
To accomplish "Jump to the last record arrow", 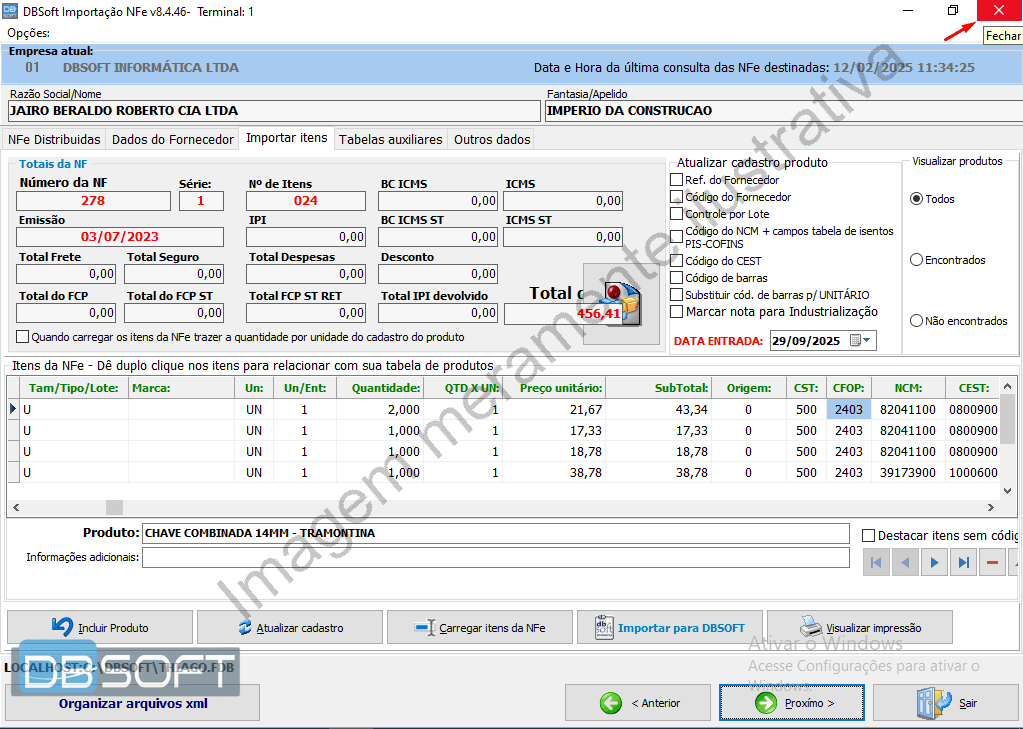I will pyautogui.click(x=963, y=562).
